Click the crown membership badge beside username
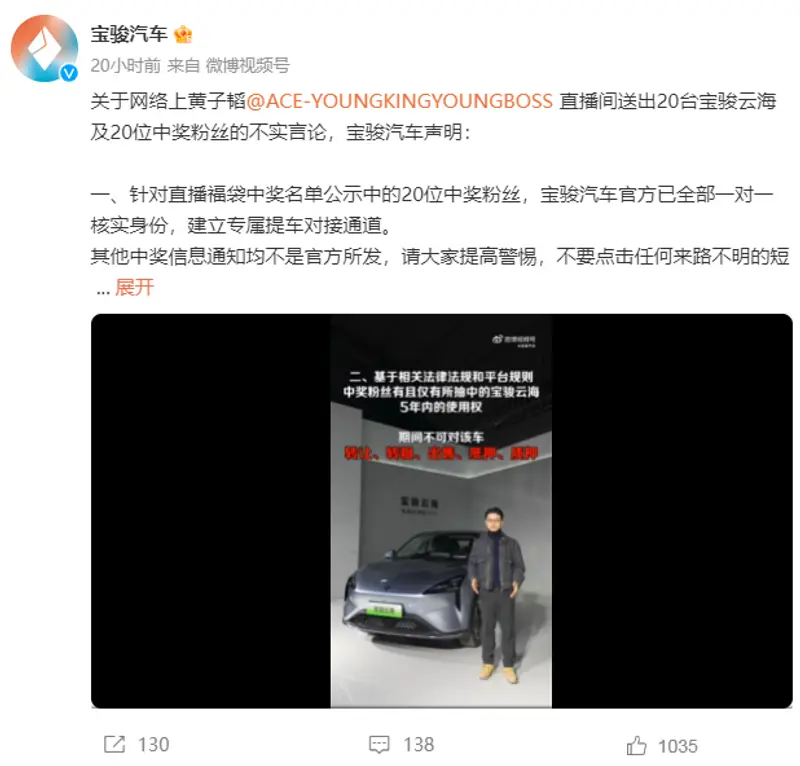The height and width of the screenshot is (766, 800). click(183, 35)
